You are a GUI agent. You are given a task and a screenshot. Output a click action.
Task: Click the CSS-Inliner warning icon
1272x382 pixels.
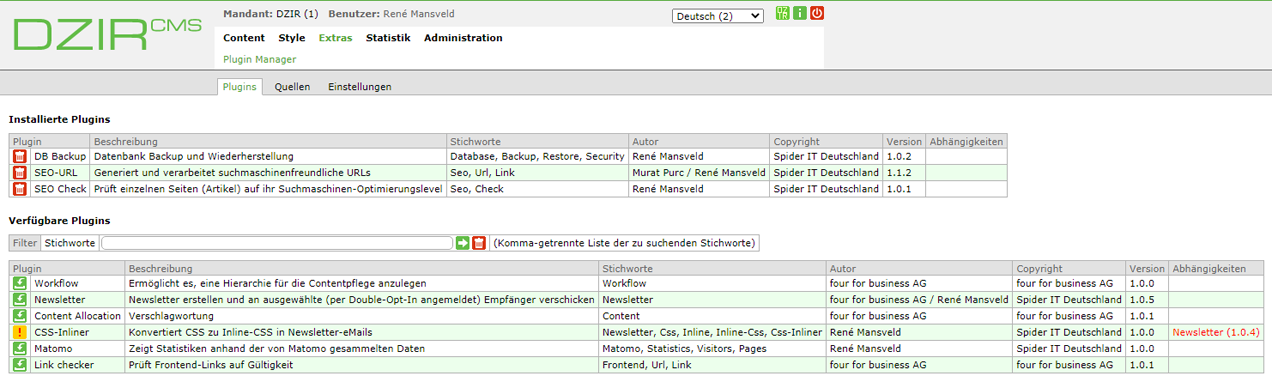tap(19, 332)
